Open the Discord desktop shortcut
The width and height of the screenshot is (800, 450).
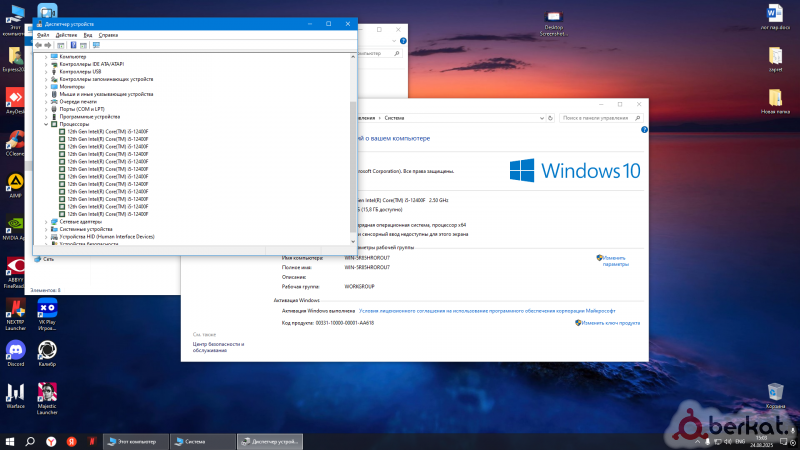(x=15, y=352)
